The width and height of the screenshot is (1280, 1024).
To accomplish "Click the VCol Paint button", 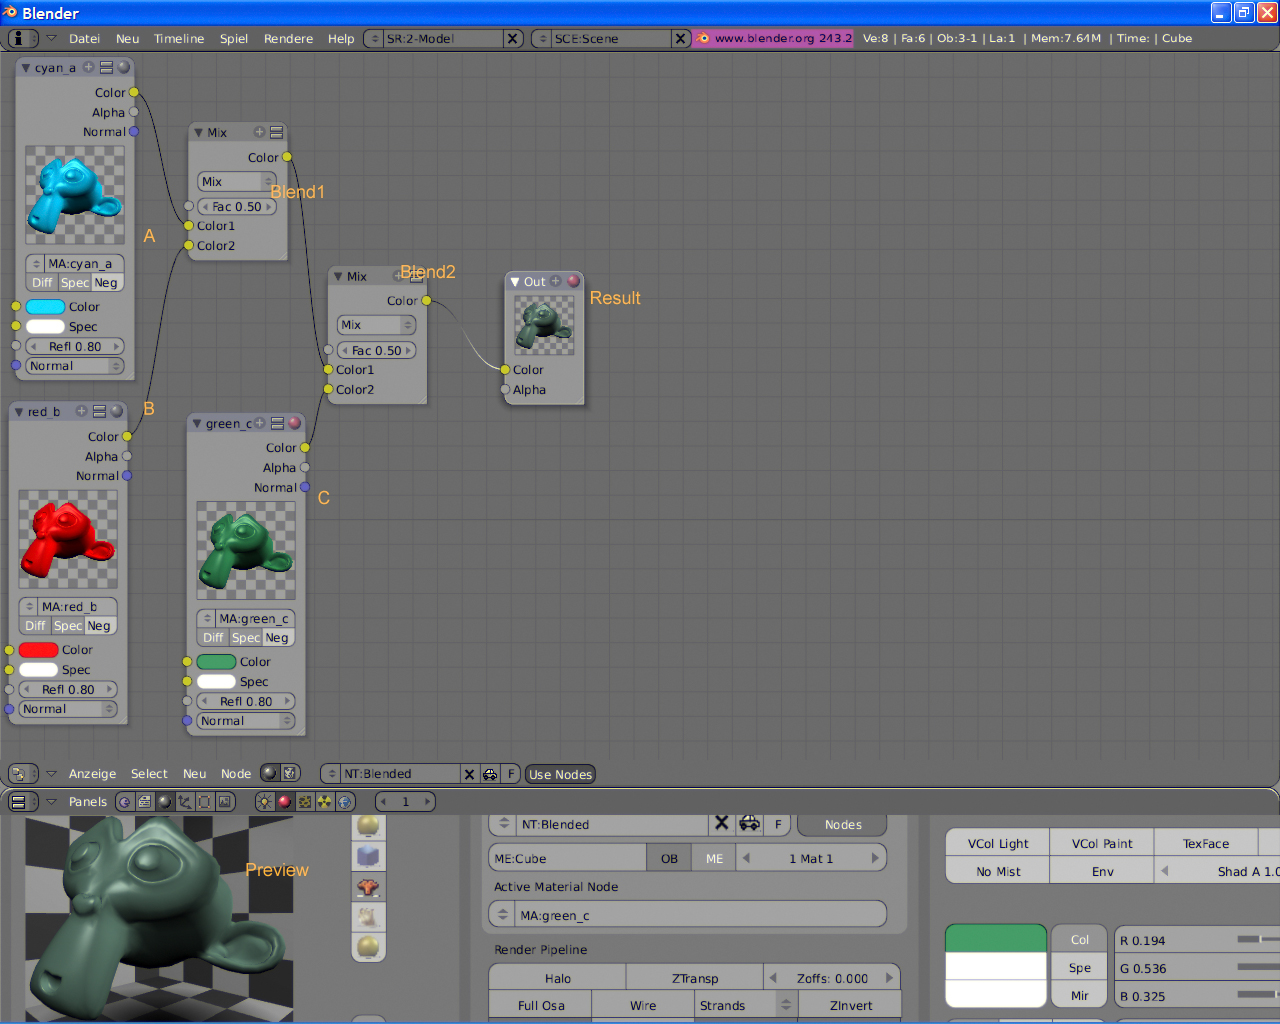I will tap(1102, 843).
